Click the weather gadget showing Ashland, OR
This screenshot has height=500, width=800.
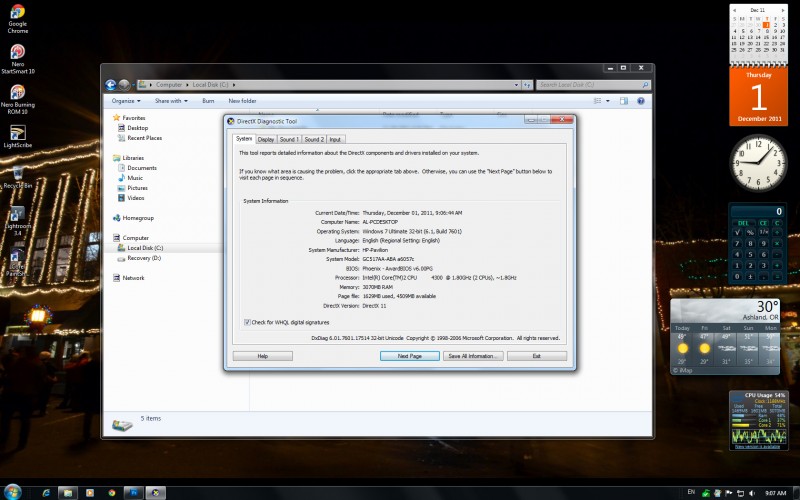click(725, 337)
